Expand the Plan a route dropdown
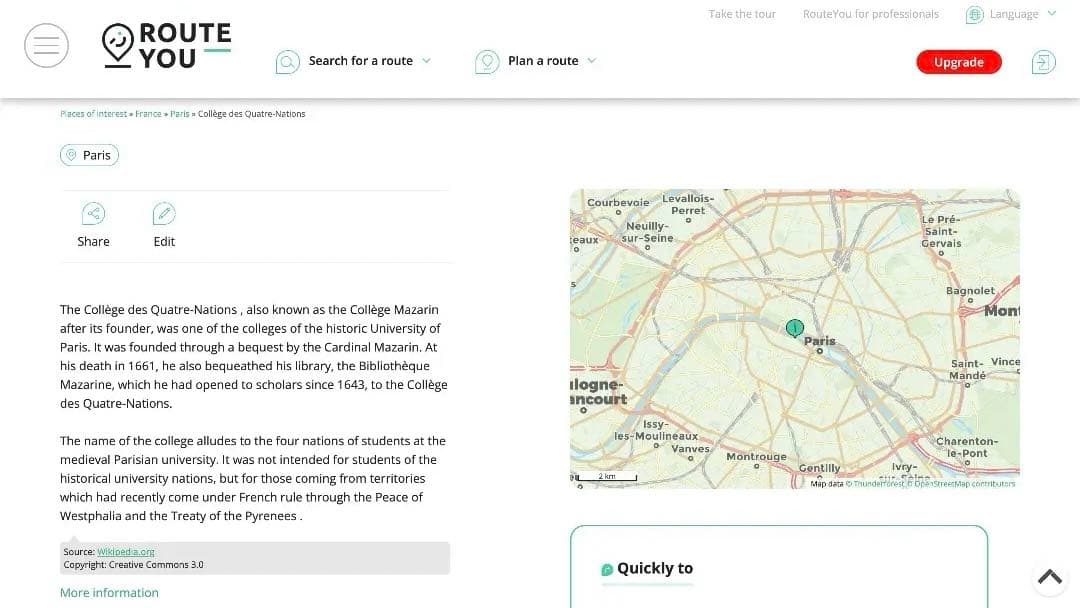 click(591, 61)
